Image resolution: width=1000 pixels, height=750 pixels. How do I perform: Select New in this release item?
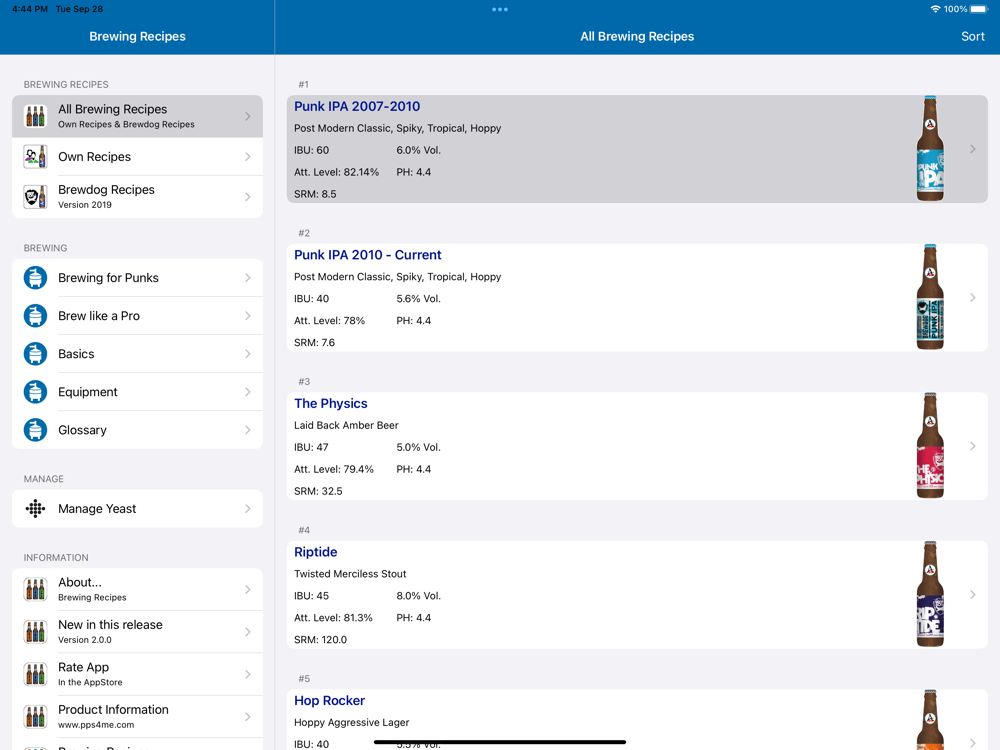tap(137, 632)
